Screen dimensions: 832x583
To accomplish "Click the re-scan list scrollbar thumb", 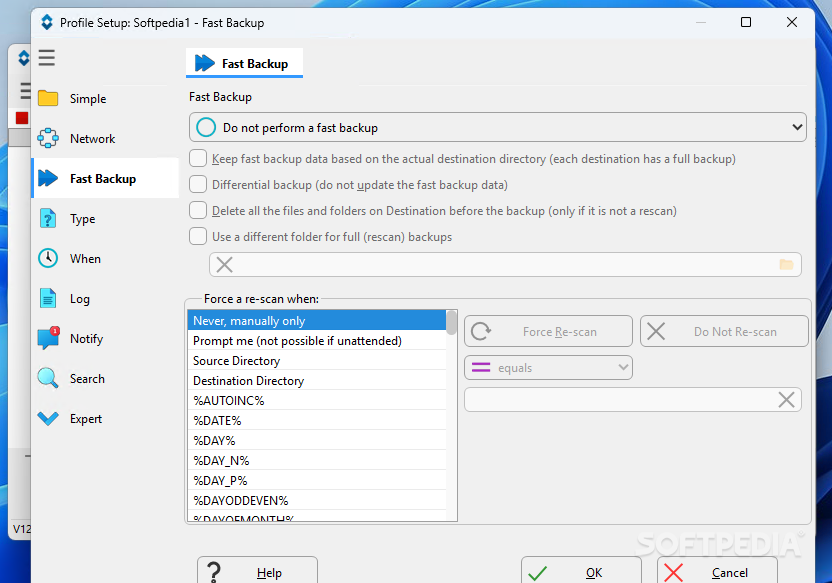I will click(452, 323).
